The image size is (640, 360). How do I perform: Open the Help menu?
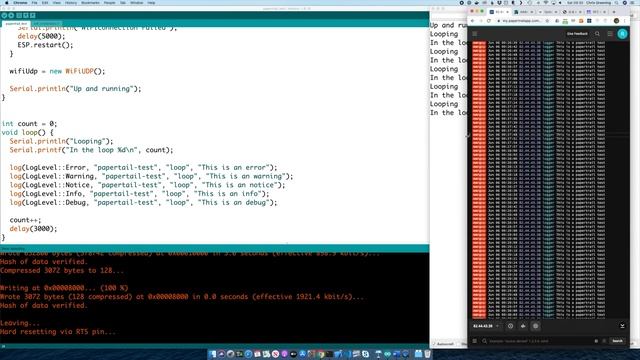tap(151, 2)
